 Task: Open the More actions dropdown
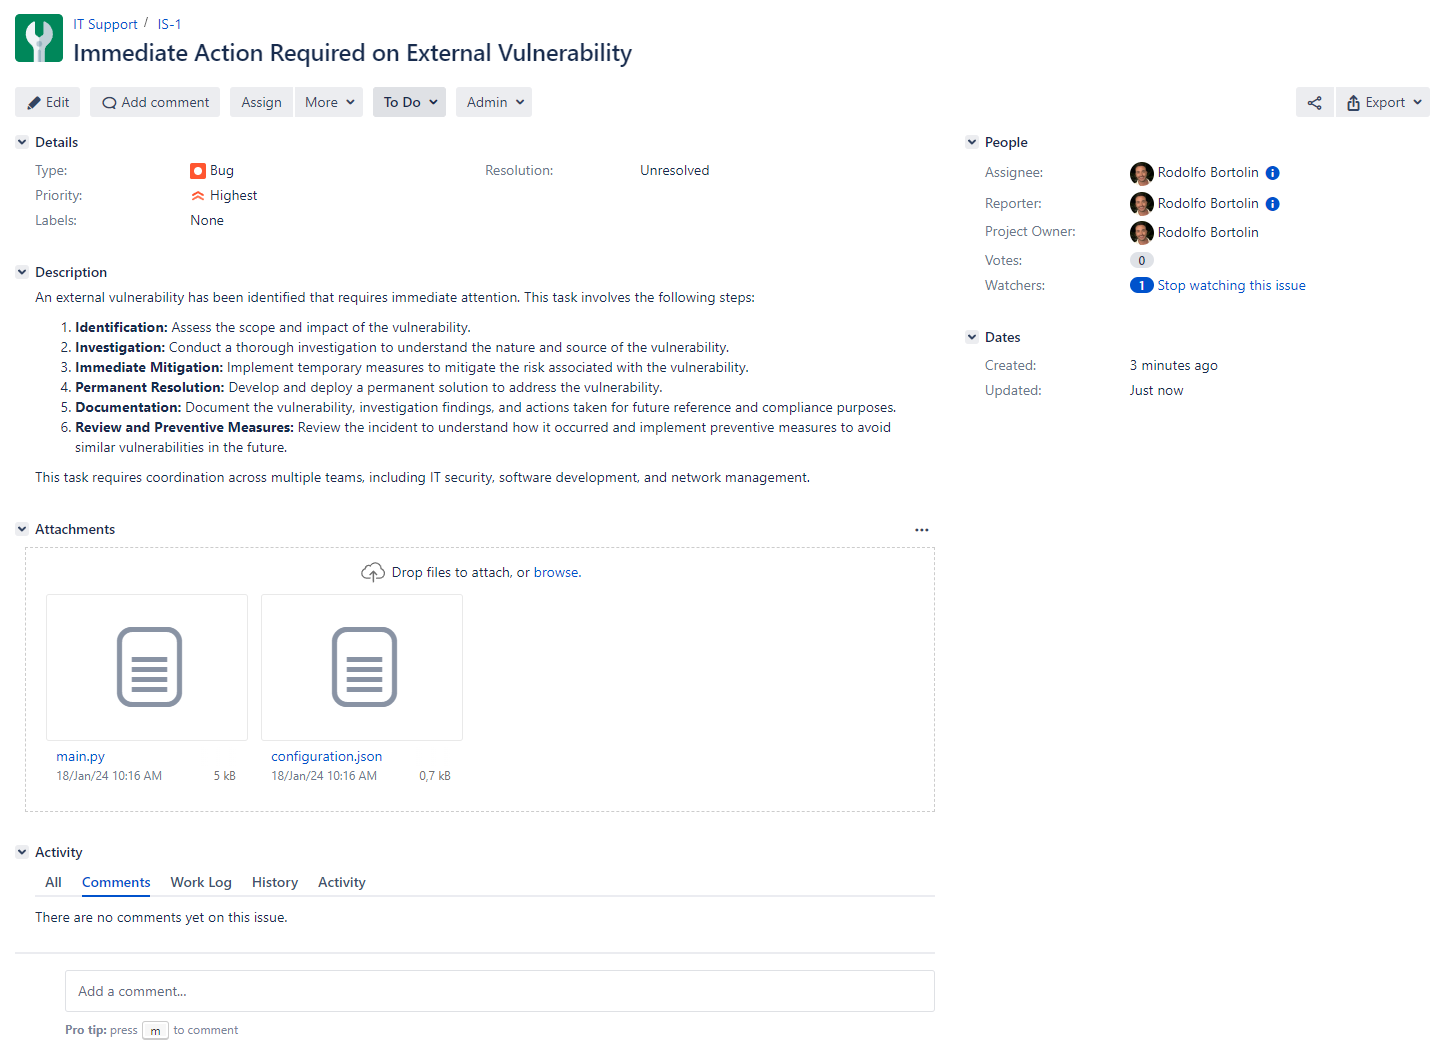point(329,102)
